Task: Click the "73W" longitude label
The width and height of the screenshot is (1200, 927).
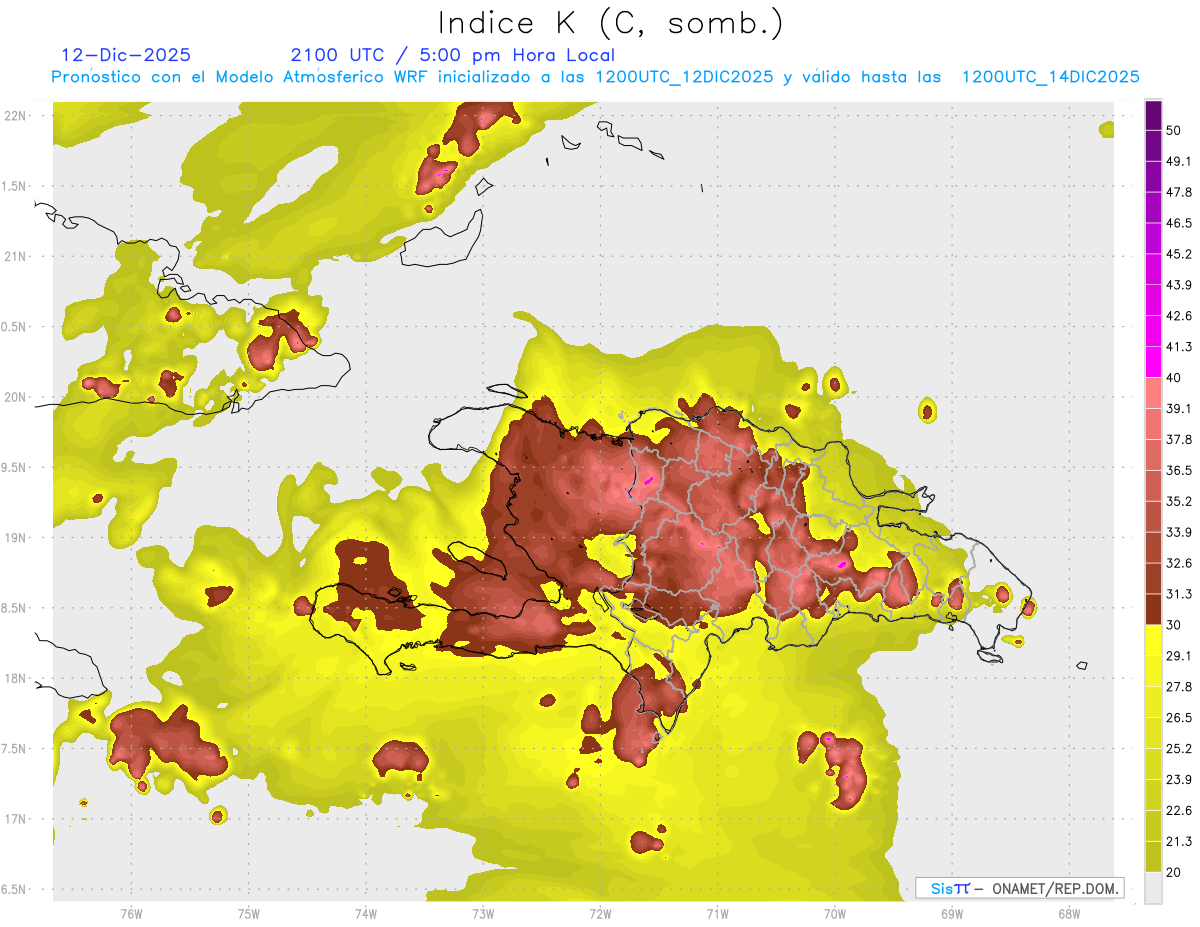Action: pos(483,914)
